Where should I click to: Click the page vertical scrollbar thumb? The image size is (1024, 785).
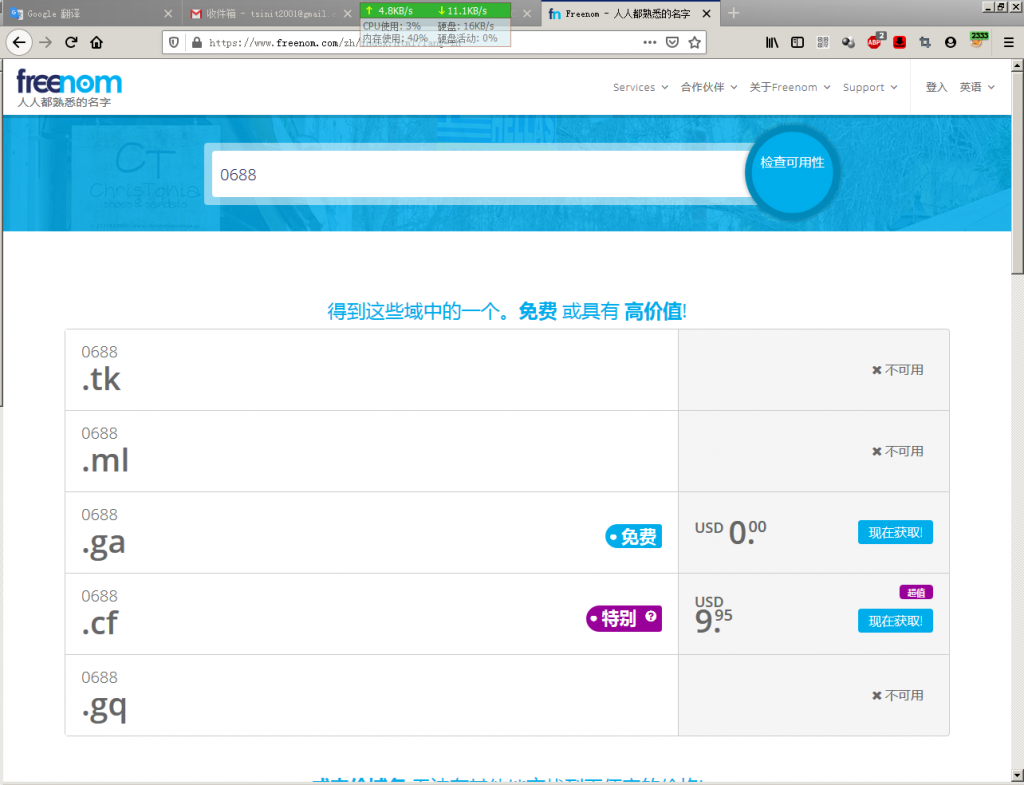click(1017, 173)
